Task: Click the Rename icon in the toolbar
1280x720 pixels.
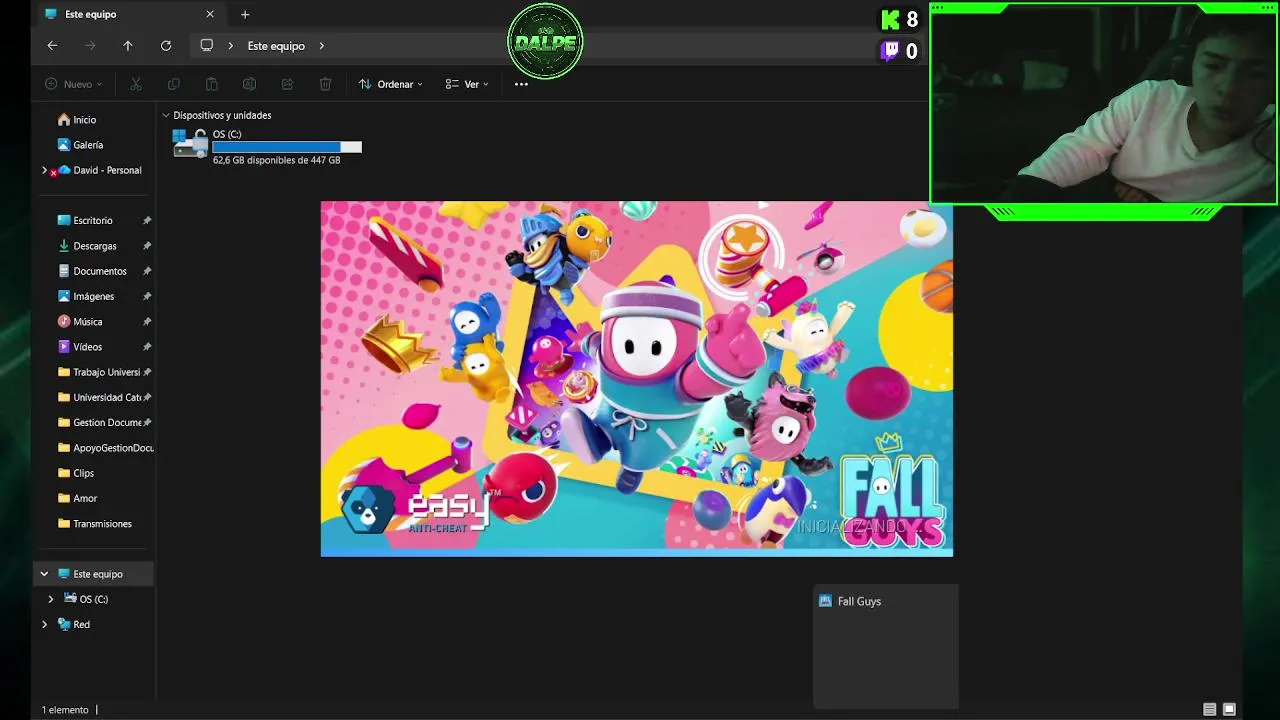Action: coord(249,84)
